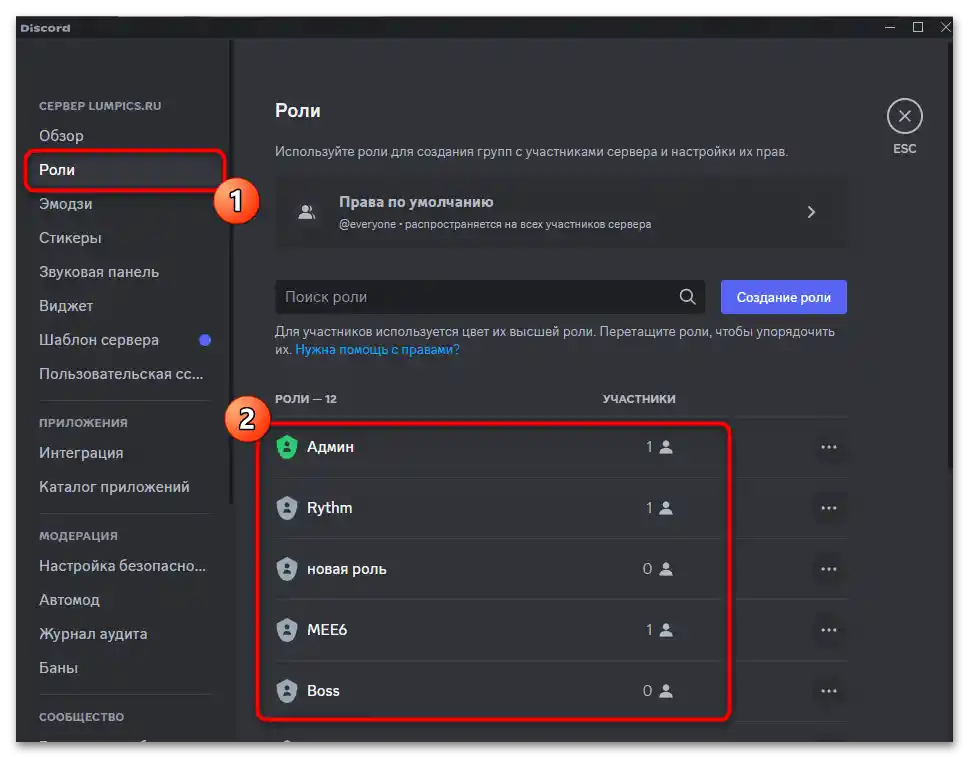Image resolution: width=969 pixels, height=758 pixels.
Task: Follow the Нужна помощь с правами? link
Action: (377, 350)
